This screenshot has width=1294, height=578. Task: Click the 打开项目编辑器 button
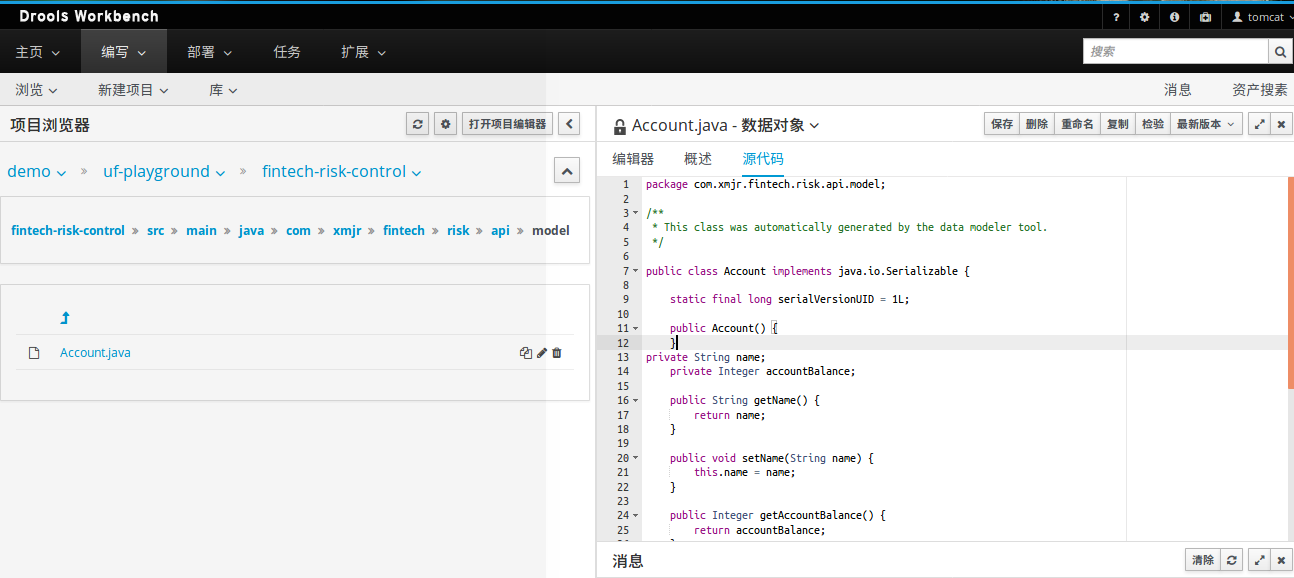coord(508,124)
